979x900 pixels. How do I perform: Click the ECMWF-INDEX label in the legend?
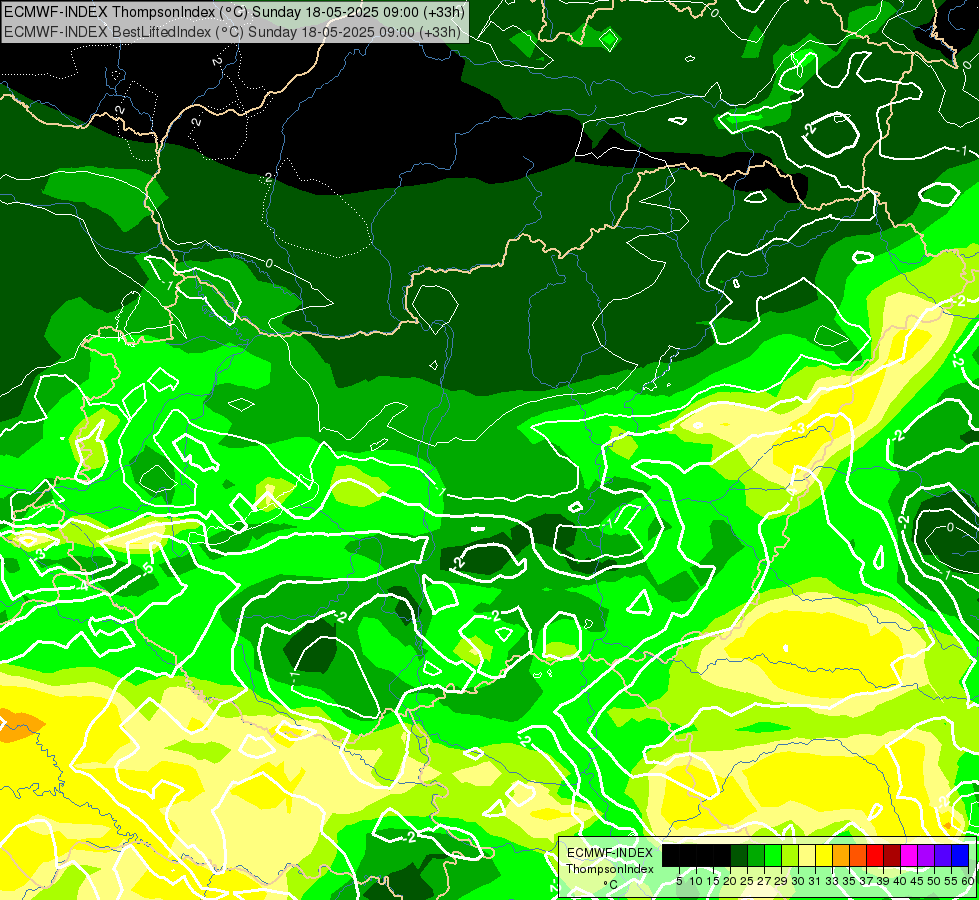[x=610, y=853]
